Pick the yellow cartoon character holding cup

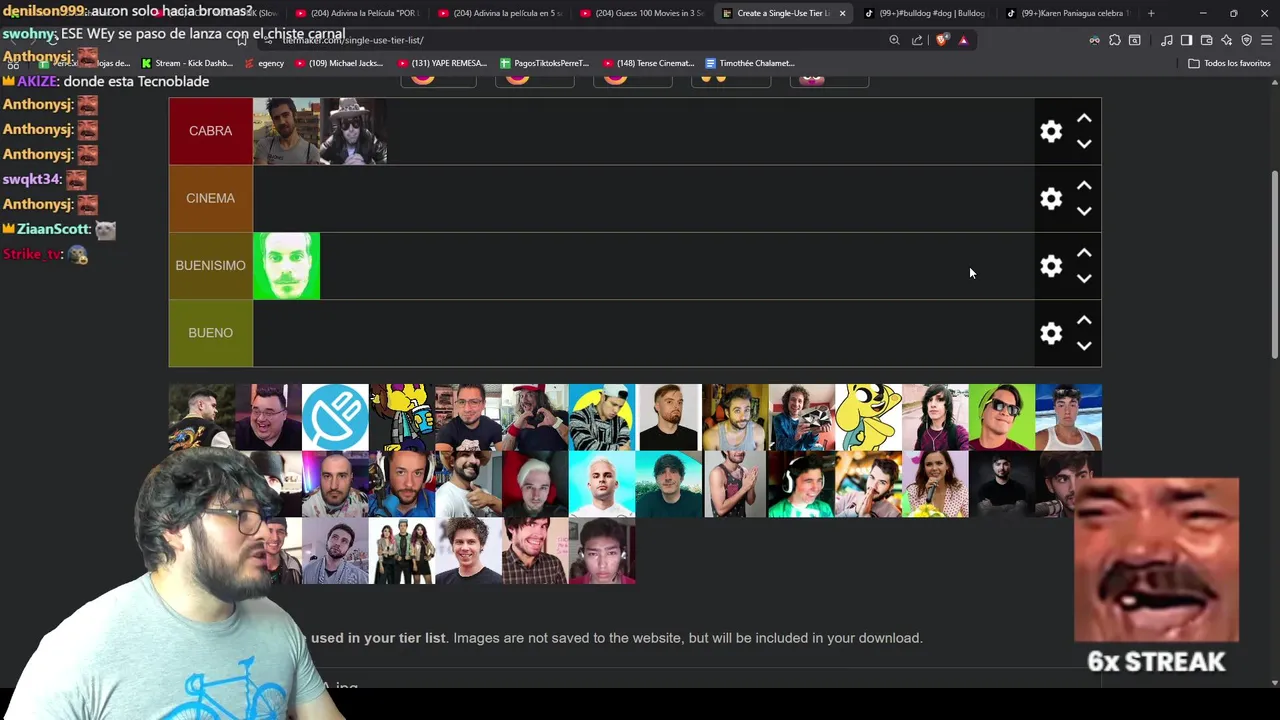point(402,417)
